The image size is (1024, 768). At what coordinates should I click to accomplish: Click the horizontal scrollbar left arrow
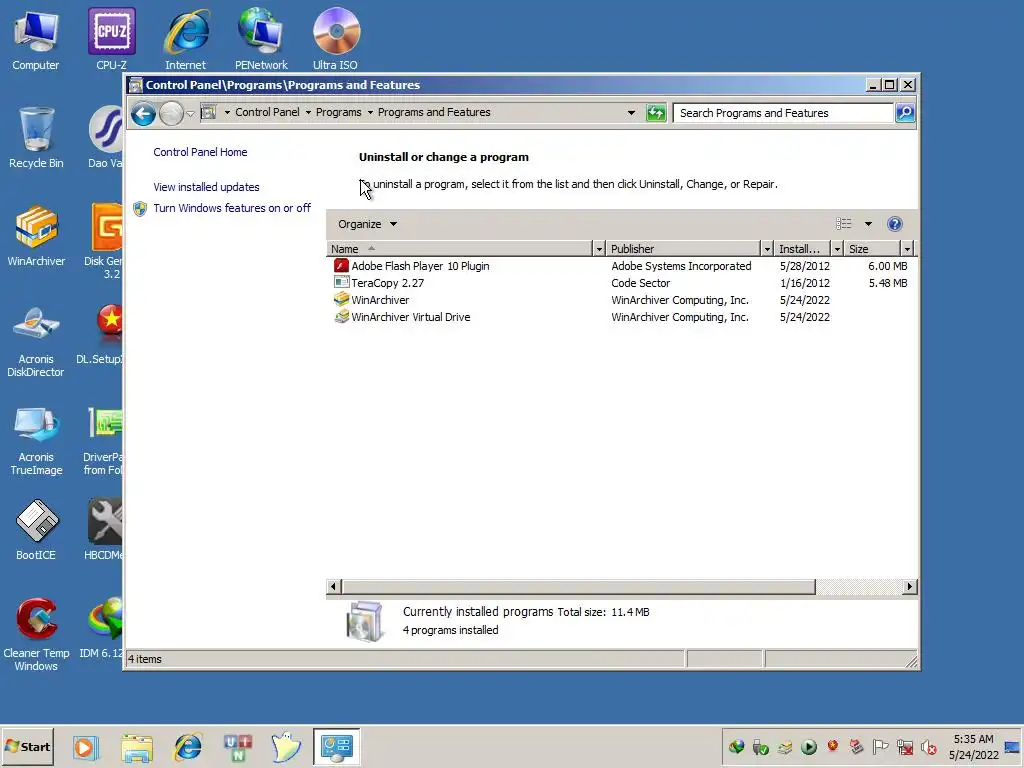(333, 586)
